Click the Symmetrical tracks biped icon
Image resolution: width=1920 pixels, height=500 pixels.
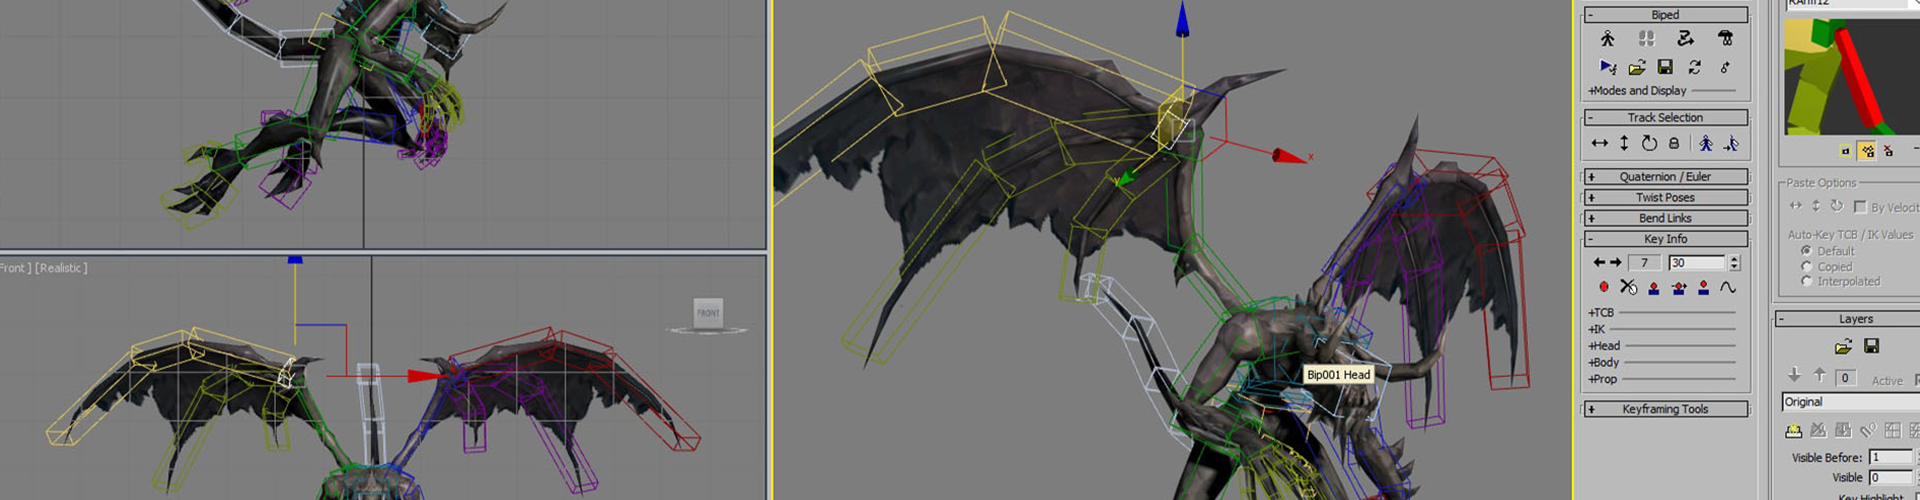click(1706, 144)
